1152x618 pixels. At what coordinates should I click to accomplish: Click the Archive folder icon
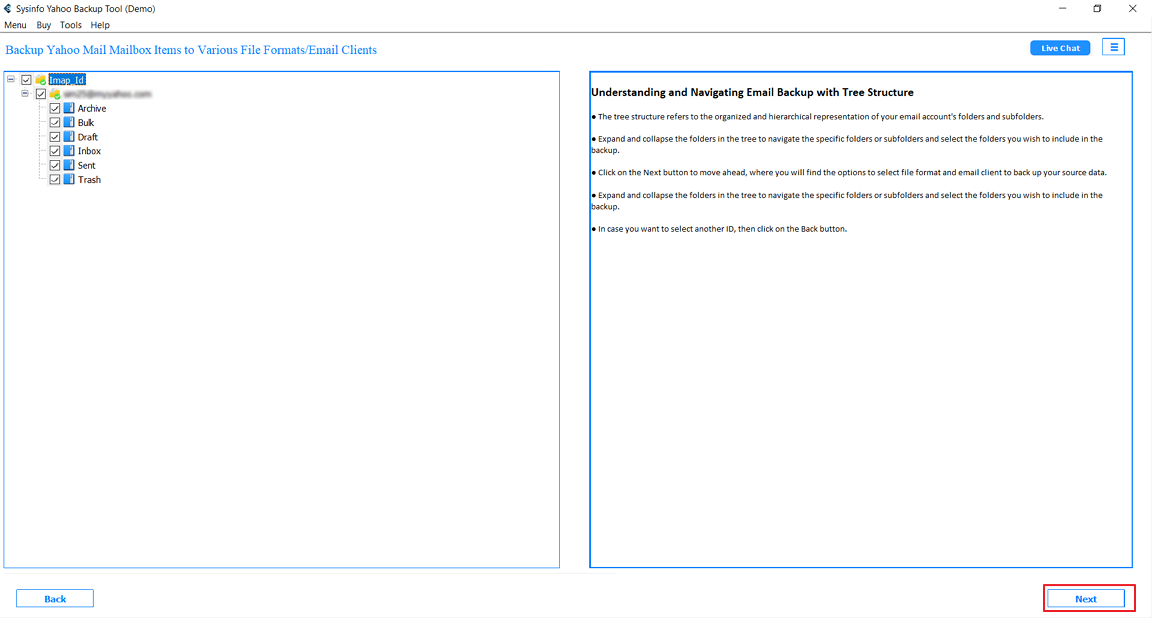coord(69,108)
